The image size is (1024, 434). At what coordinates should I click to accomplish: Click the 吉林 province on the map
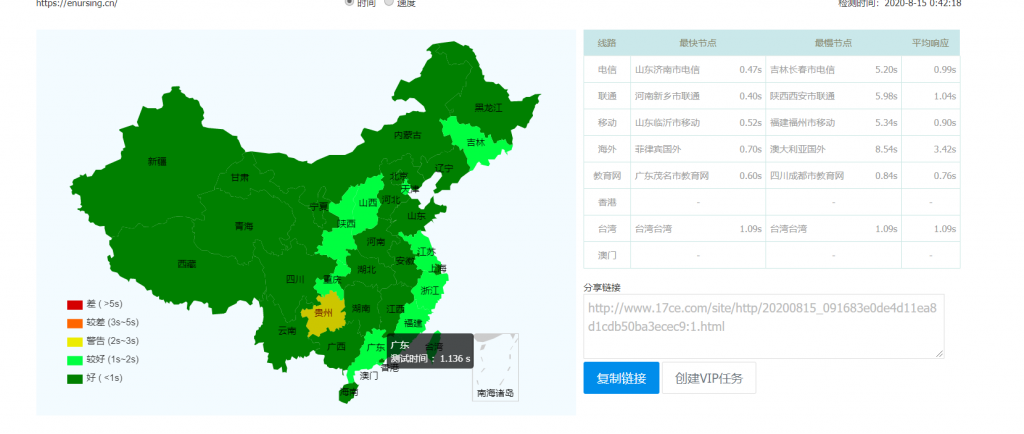(x=474, y=143)
